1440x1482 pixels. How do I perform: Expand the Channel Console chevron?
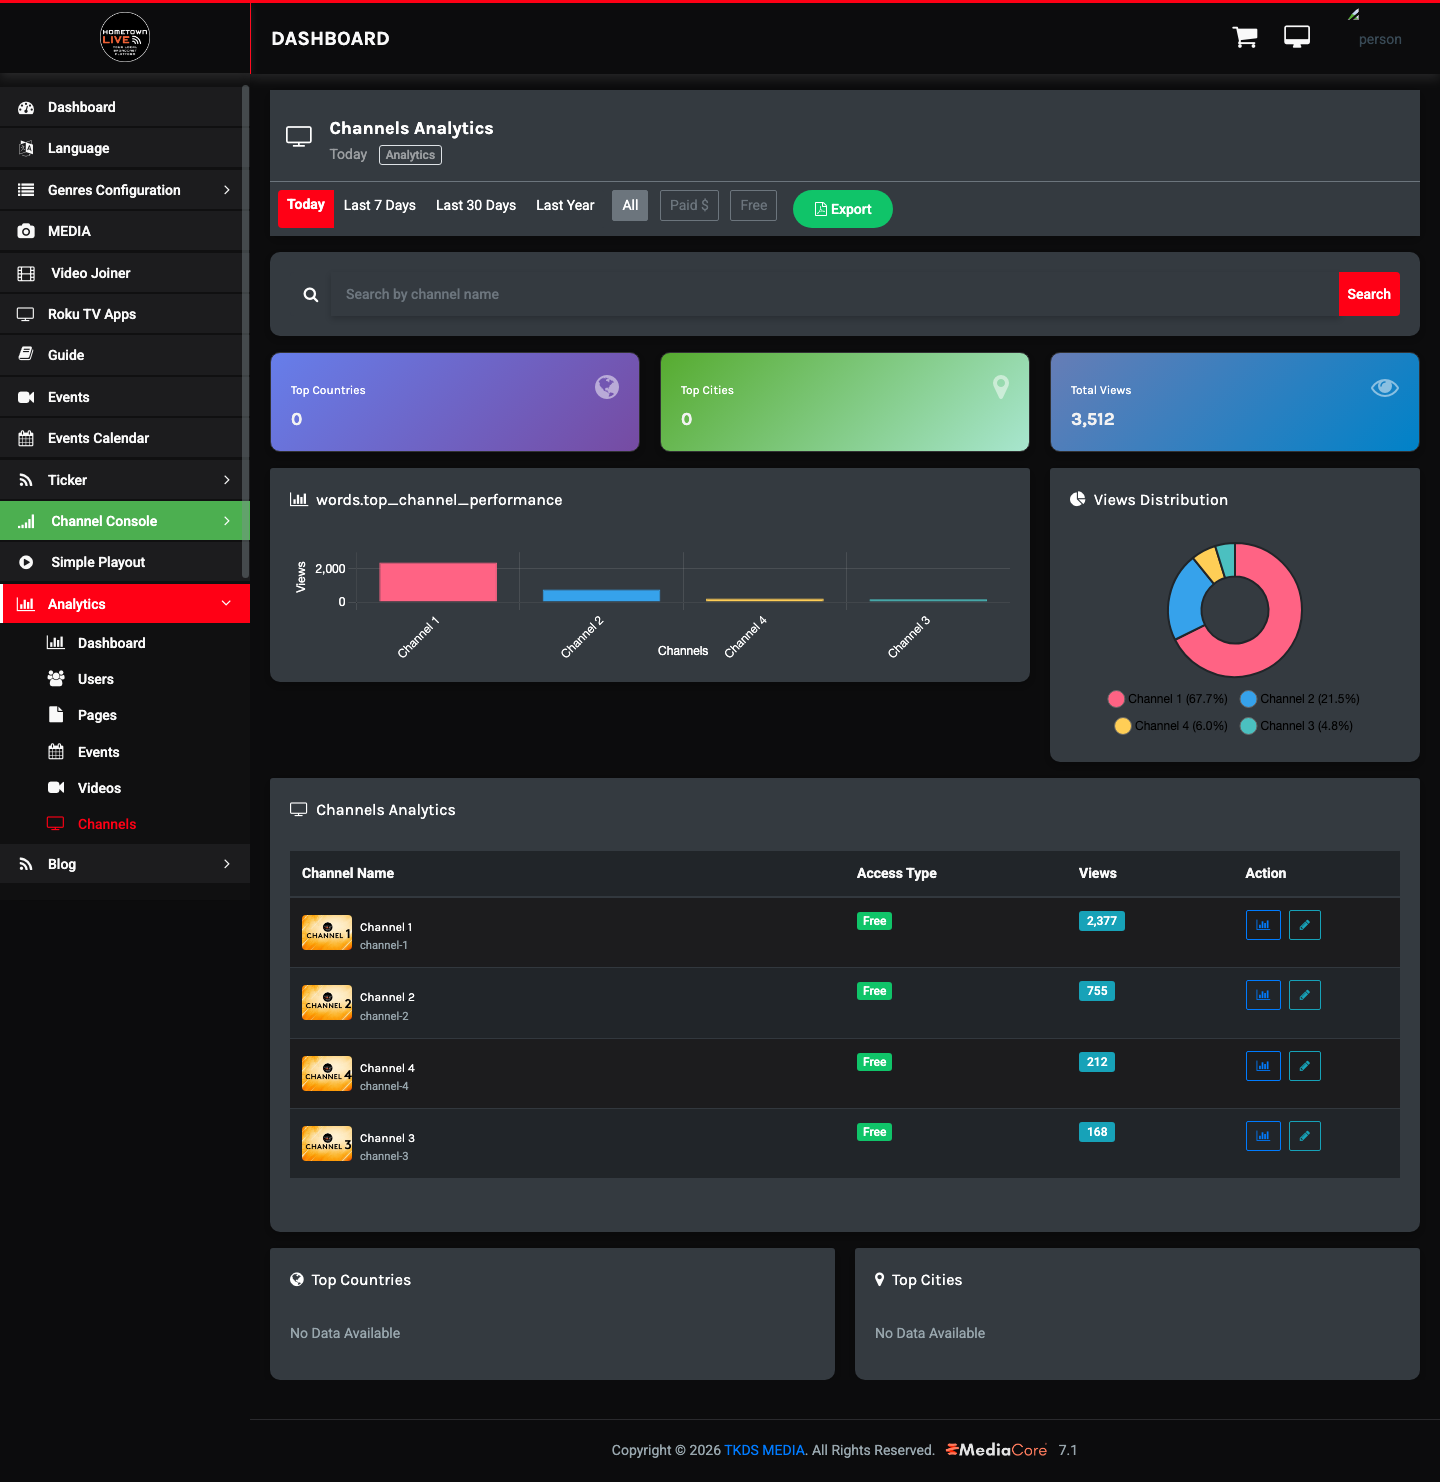coord(227,521)
